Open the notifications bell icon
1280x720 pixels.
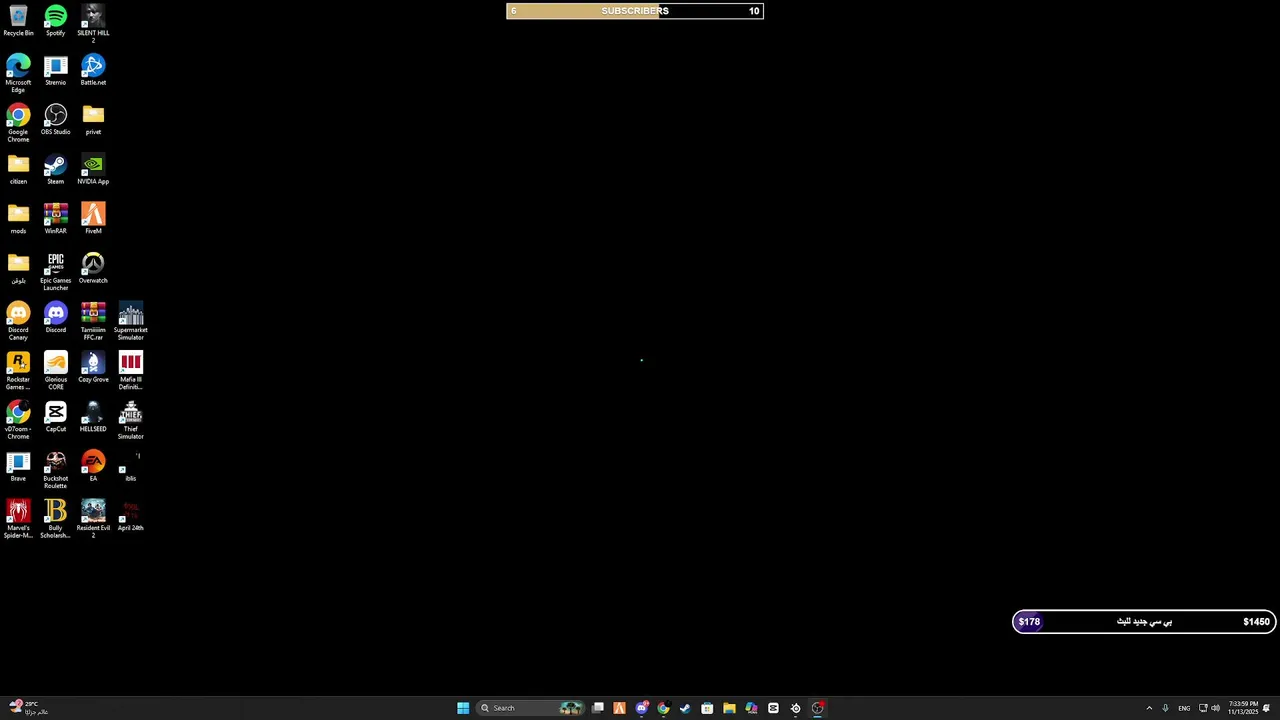click(x=1267, y=708)
